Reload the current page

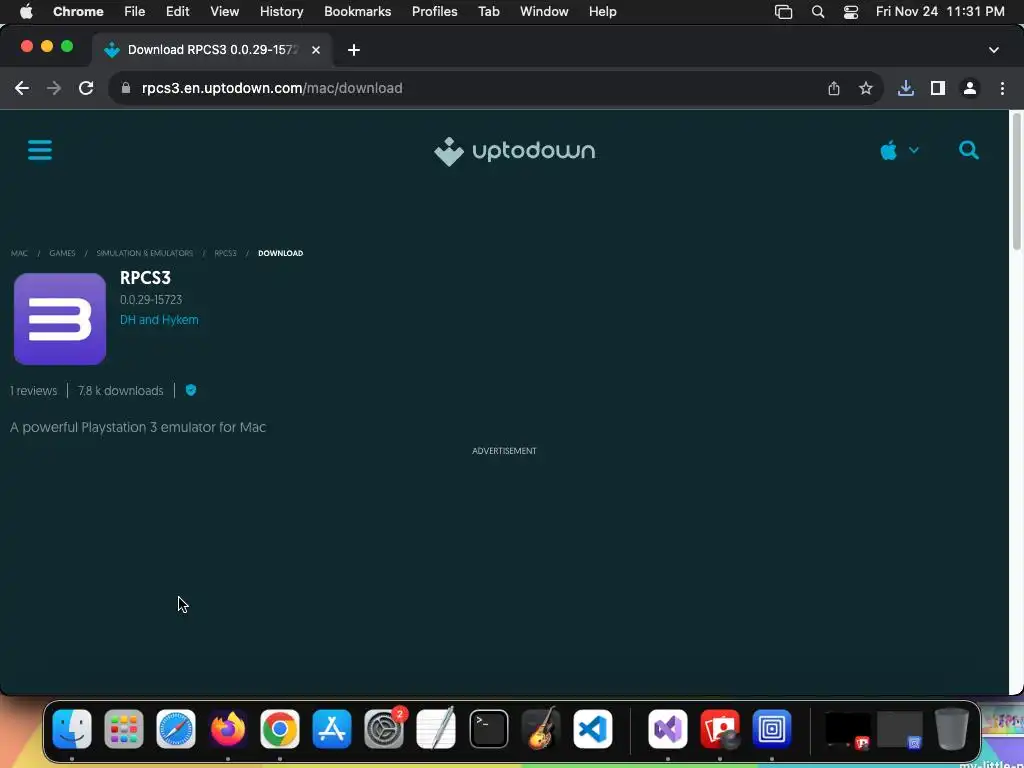click(86, 88)
